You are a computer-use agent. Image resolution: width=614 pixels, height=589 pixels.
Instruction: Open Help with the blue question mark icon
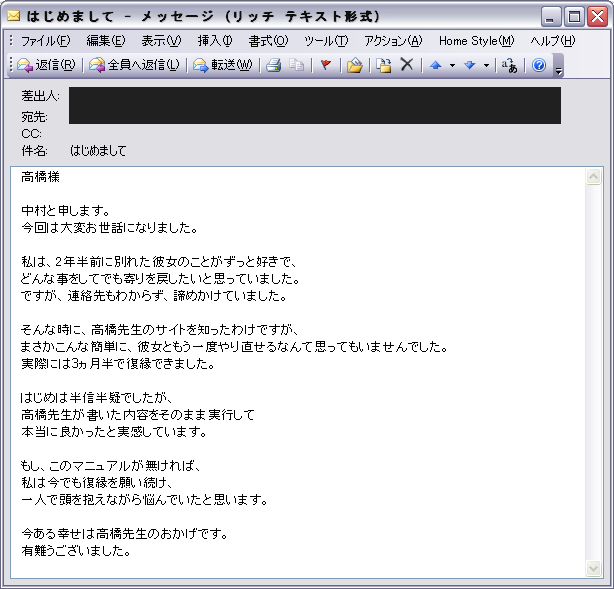[539, 65]
